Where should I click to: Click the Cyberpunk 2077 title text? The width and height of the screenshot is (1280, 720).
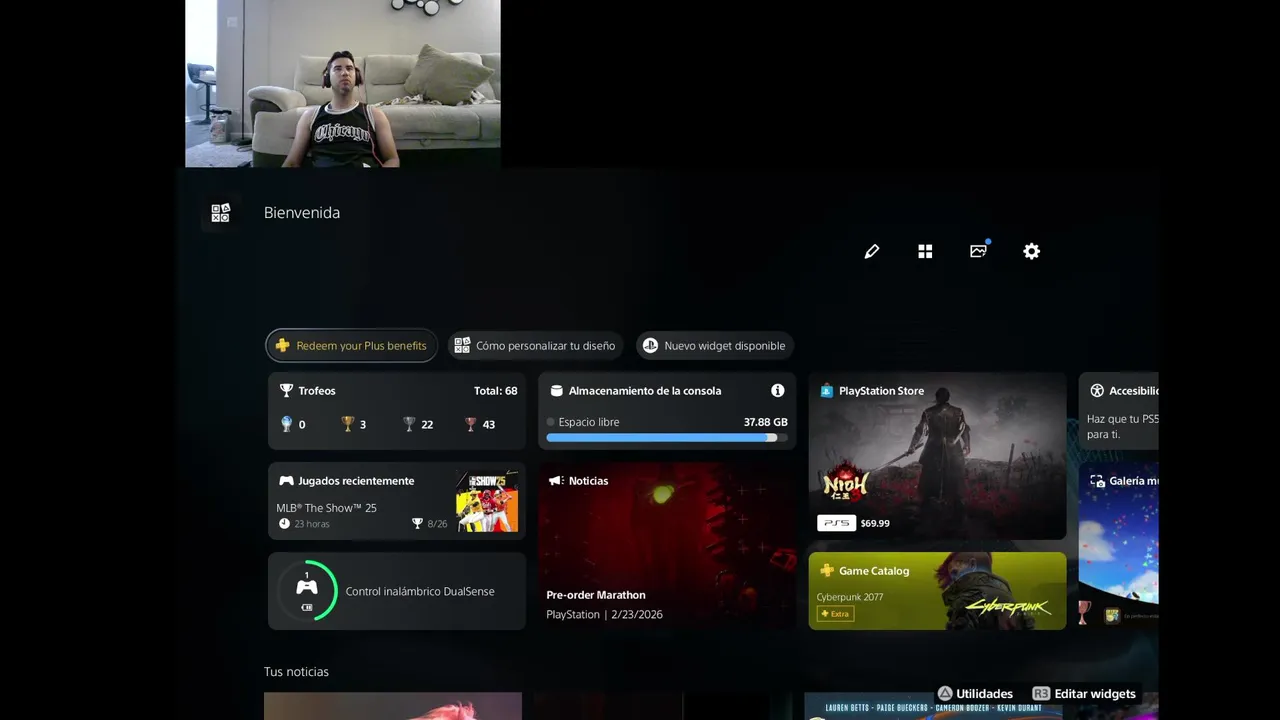coord(850,597)
